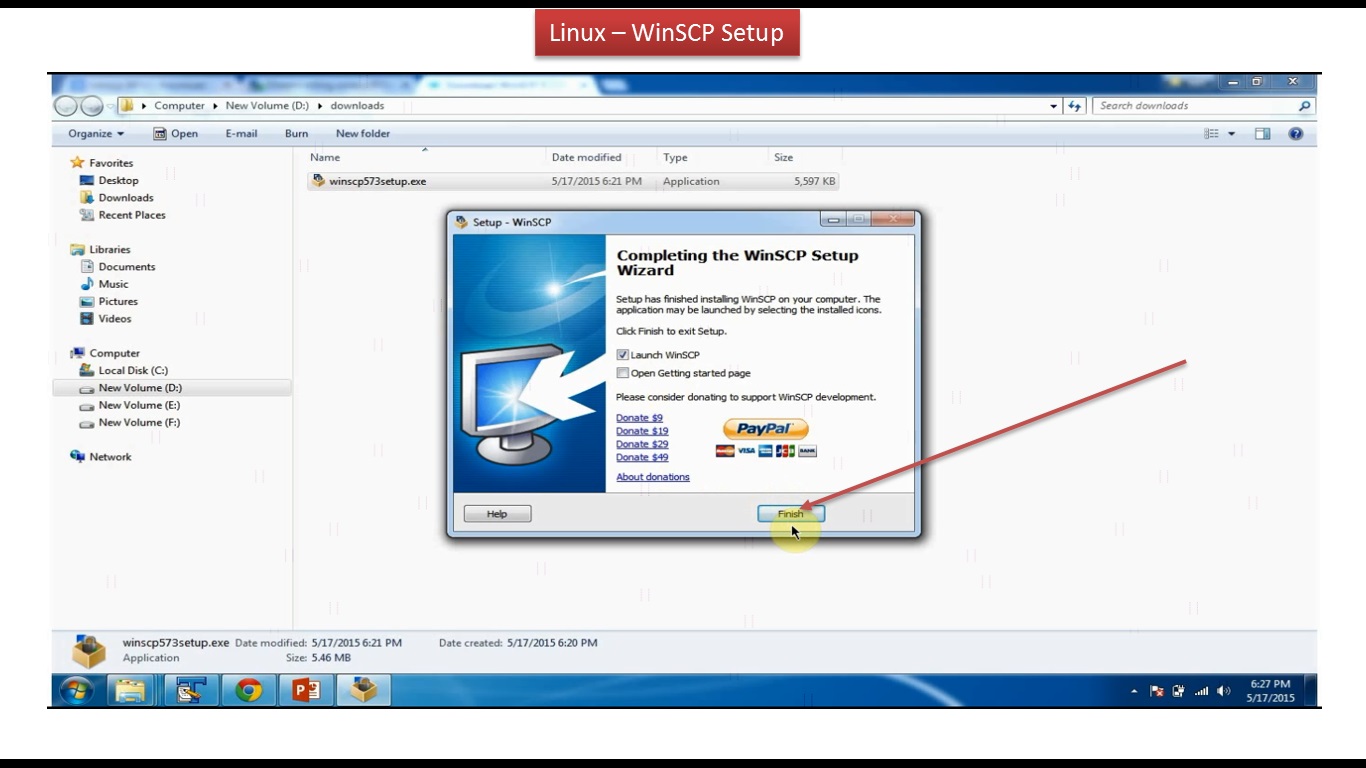Click E-mail in Explorer toolbar
Viewport: 1366px width, 768px height.
tap(241, 133)
